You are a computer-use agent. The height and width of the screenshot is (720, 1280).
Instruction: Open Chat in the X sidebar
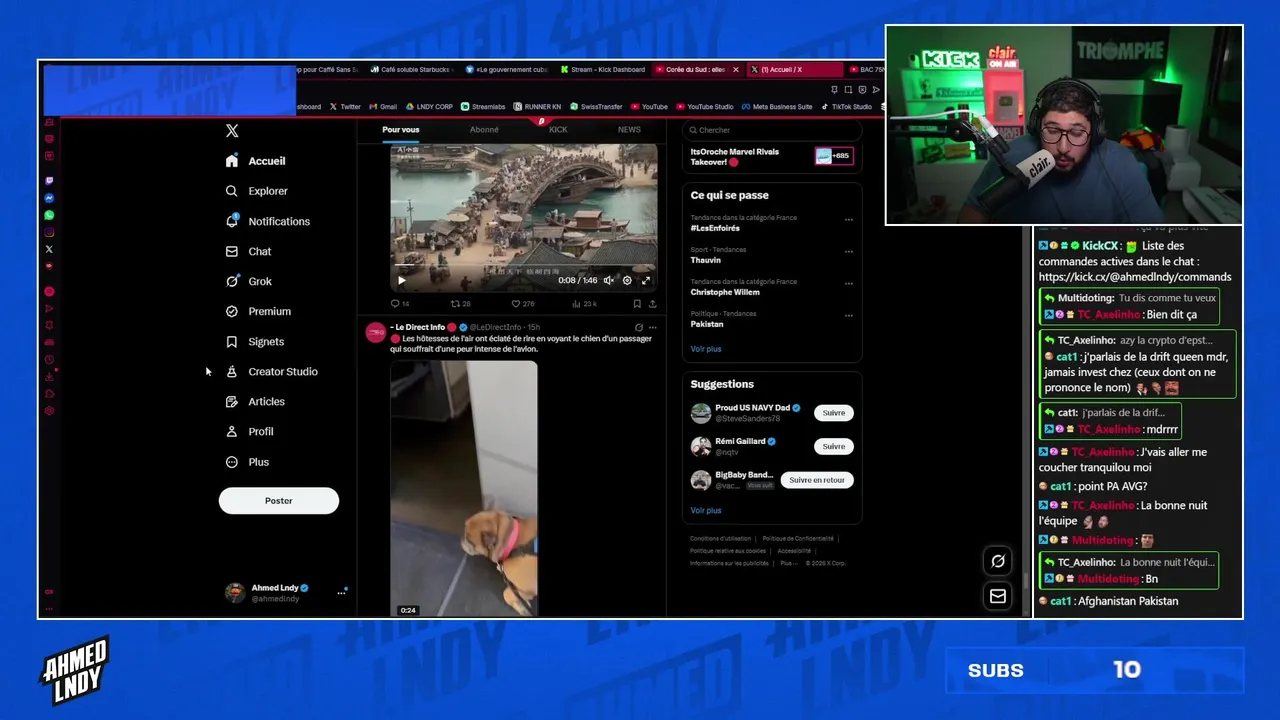pyautogui.click(x=248, y=251)
